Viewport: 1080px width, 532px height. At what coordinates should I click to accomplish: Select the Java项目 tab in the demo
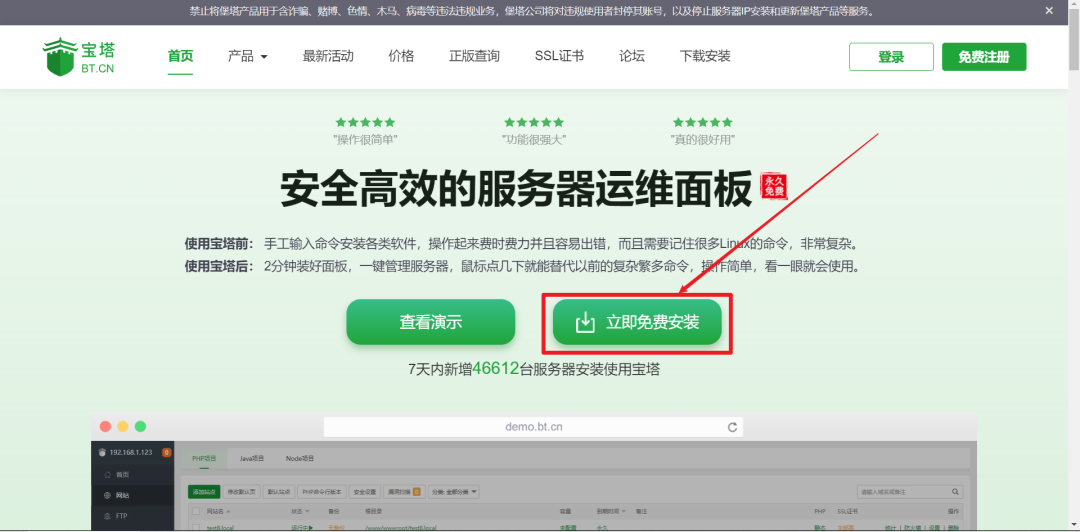[x=252, y=458]
